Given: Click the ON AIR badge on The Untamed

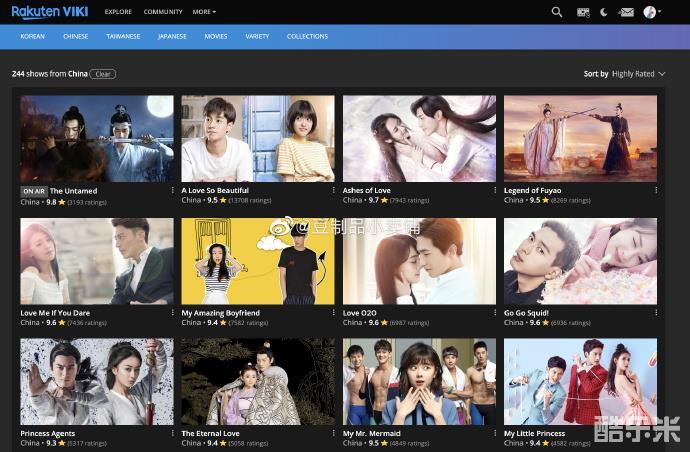Looking at the screenshot, I should point(34,191).
